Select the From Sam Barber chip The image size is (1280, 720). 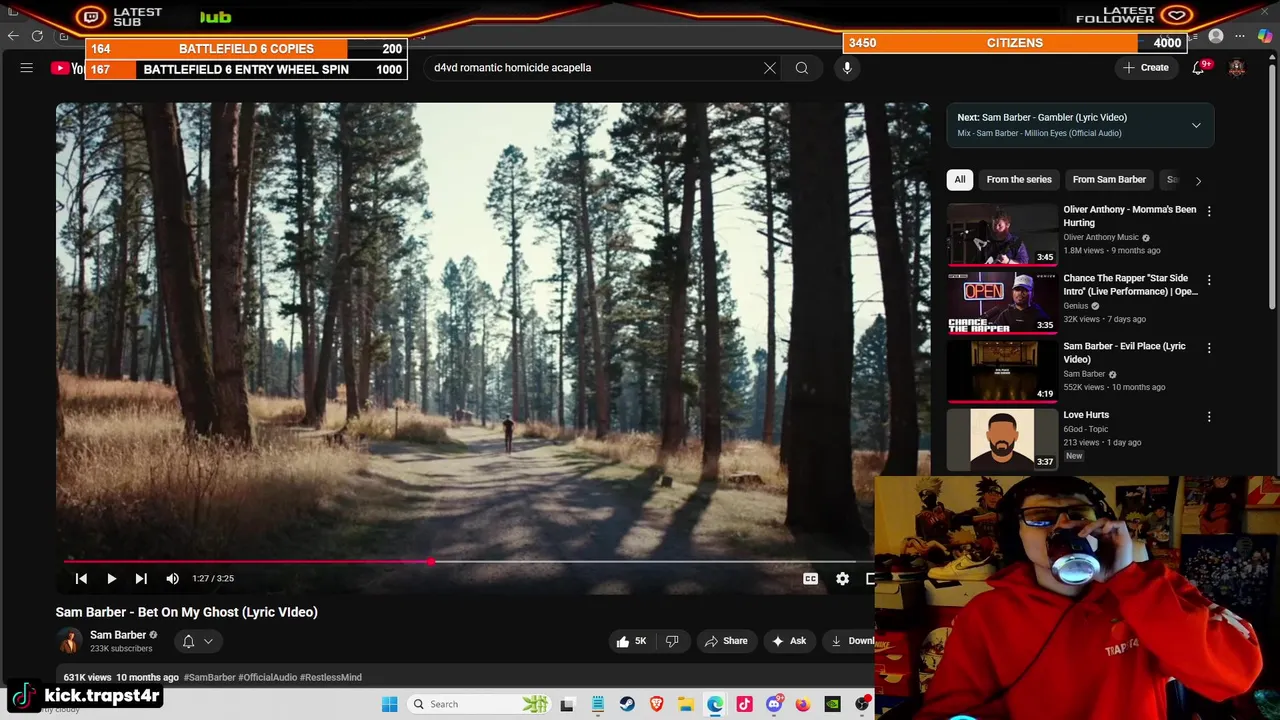pos(1109,179)
